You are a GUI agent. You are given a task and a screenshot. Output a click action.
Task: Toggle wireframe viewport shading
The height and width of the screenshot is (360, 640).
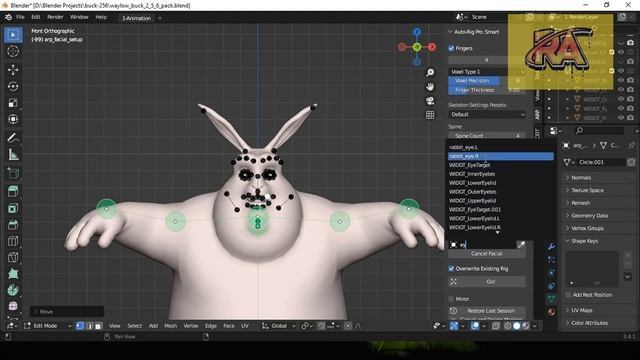click(508, 326)
